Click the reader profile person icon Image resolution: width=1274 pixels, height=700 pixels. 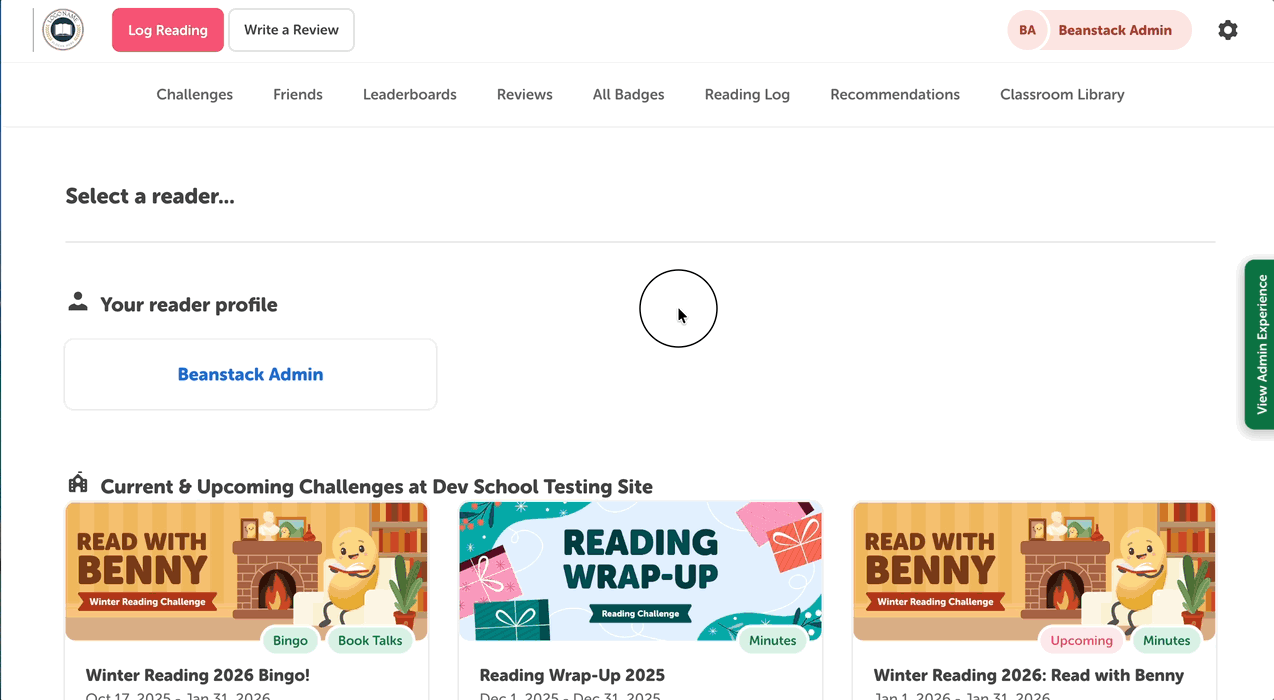point(78,302)
